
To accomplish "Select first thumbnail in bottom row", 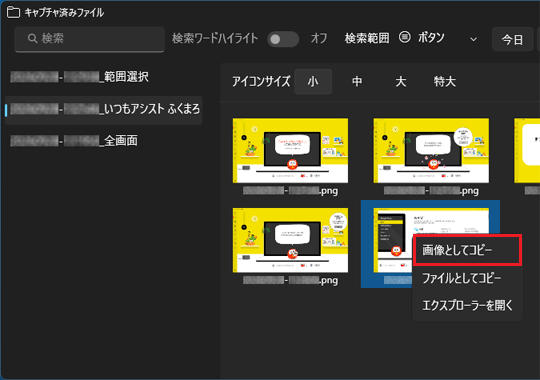I will point(290,240).
